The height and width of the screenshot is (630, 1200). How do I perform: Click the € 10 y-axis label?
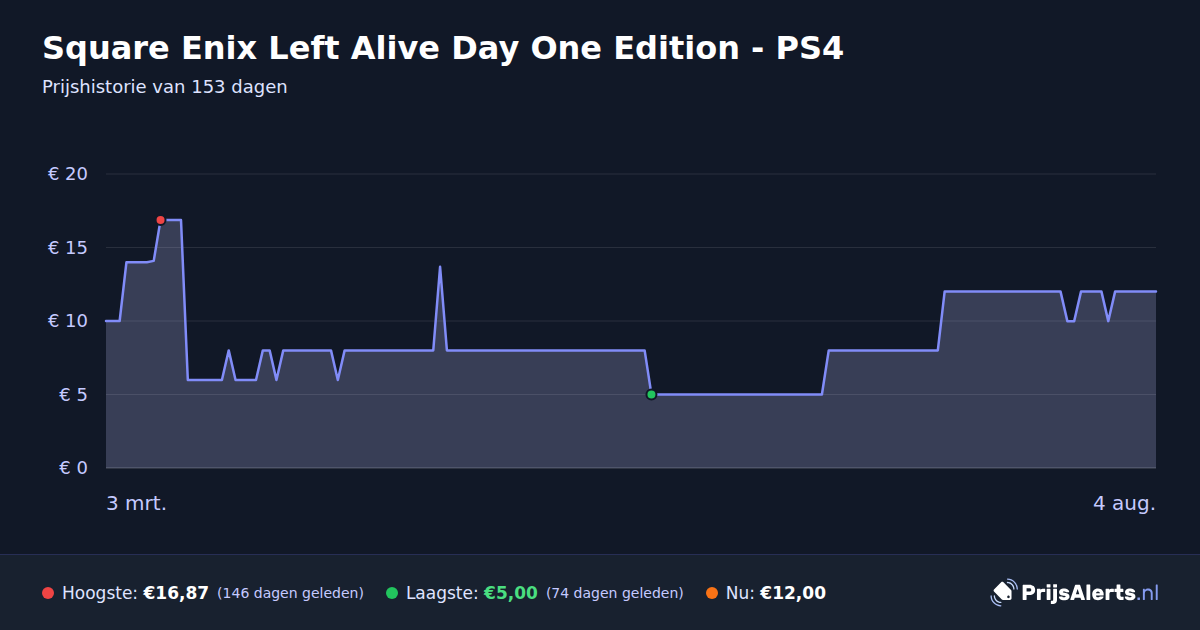[x=68, y=321]
